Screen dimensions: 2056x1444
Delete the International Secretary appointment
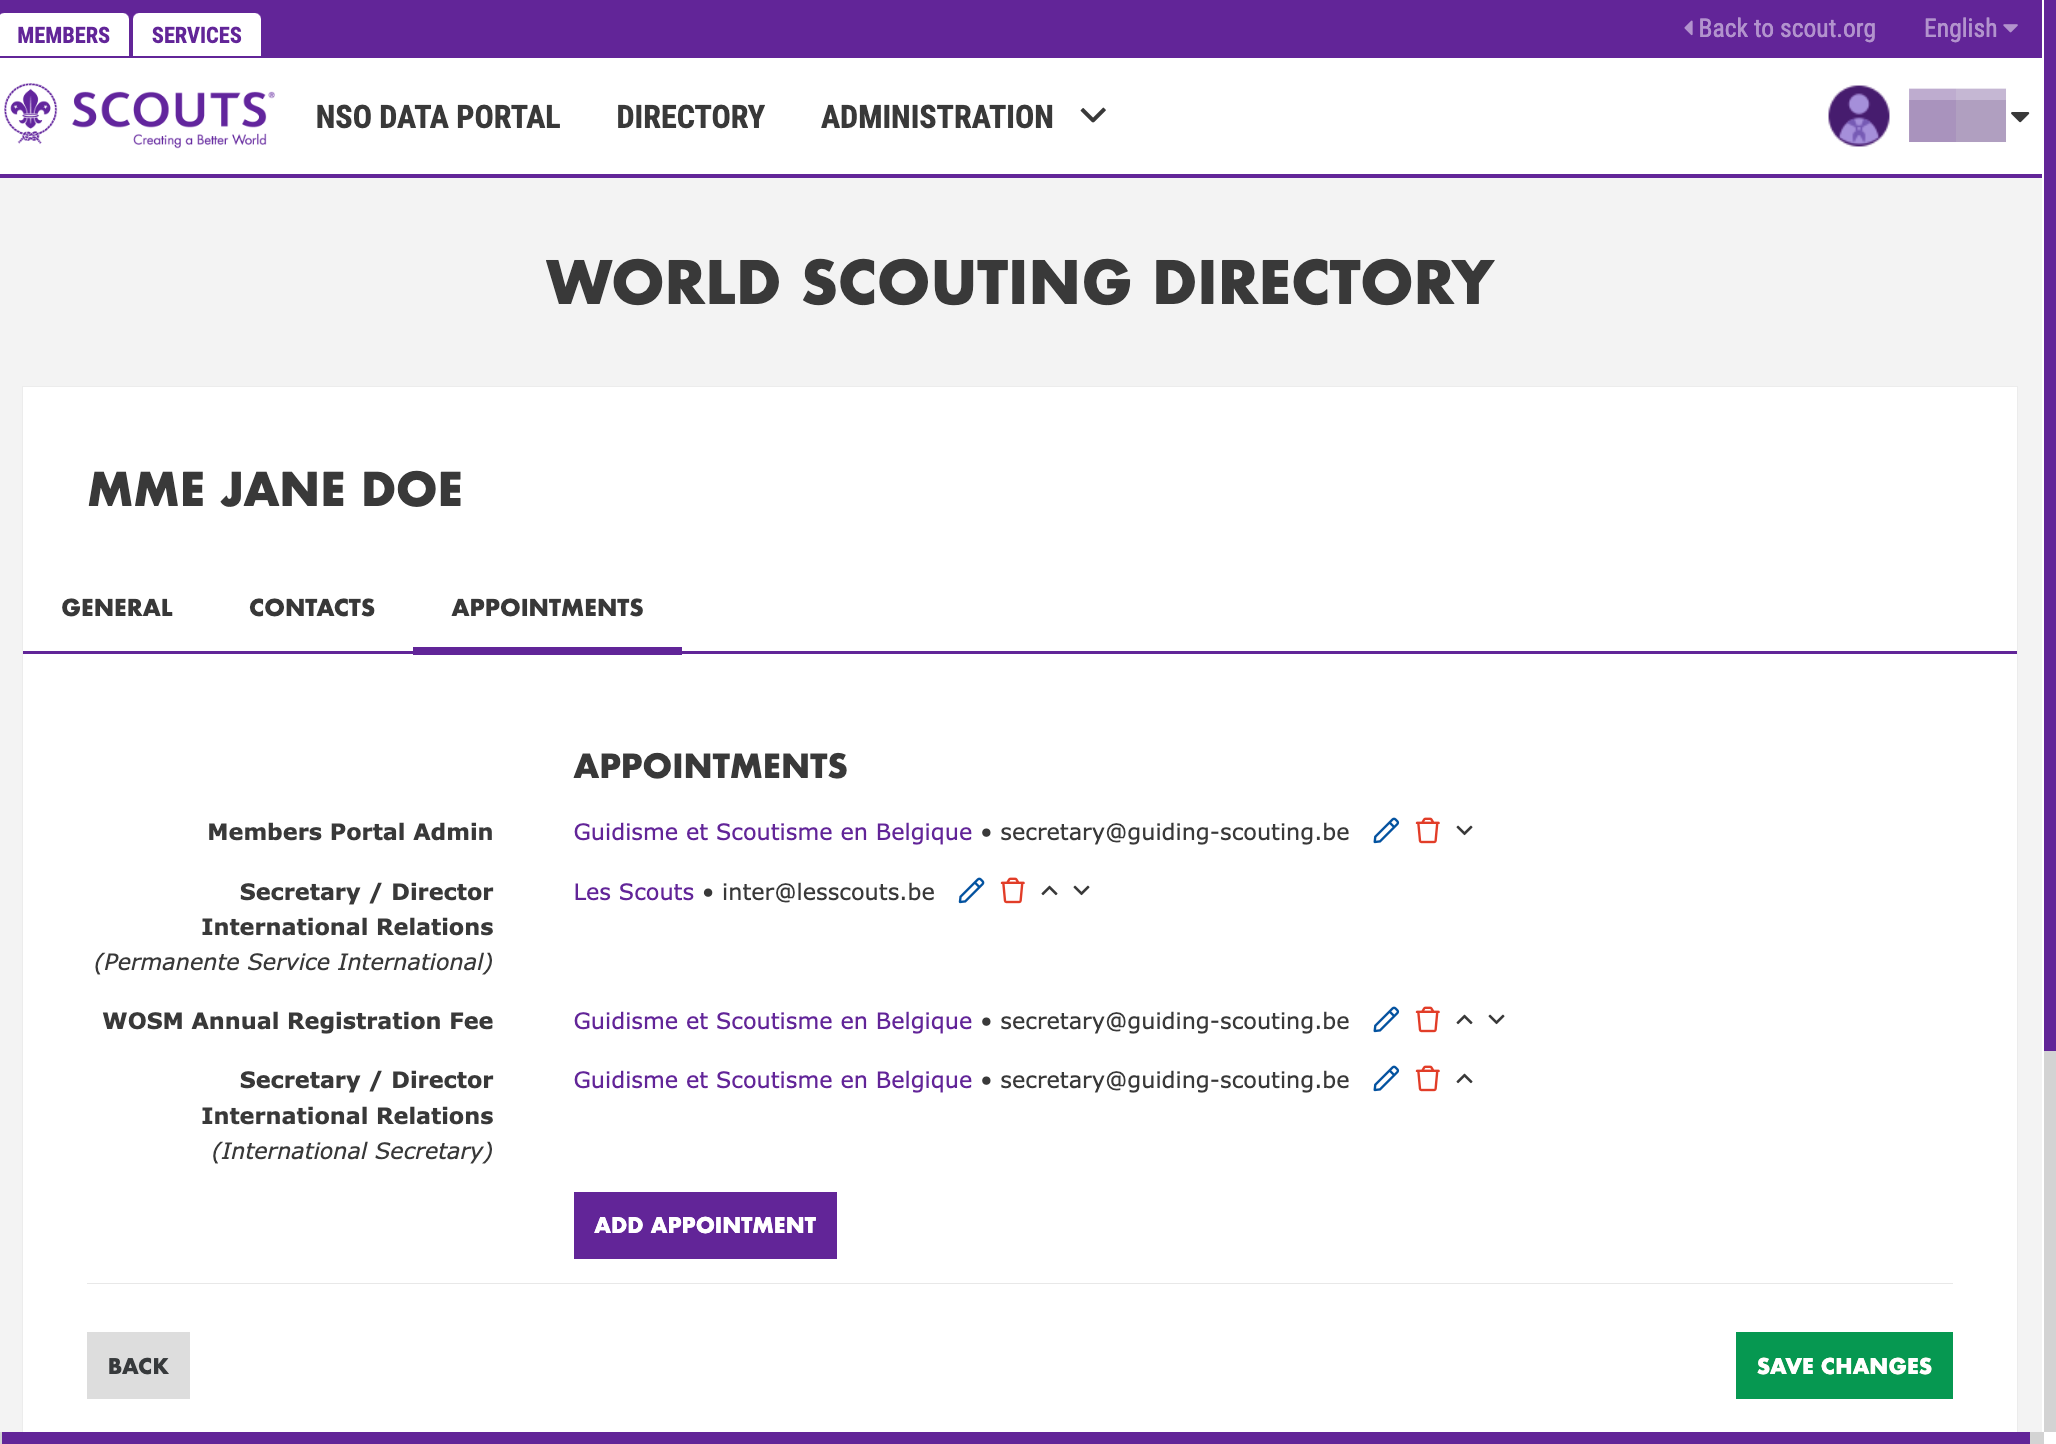tap(1428, 1079)
